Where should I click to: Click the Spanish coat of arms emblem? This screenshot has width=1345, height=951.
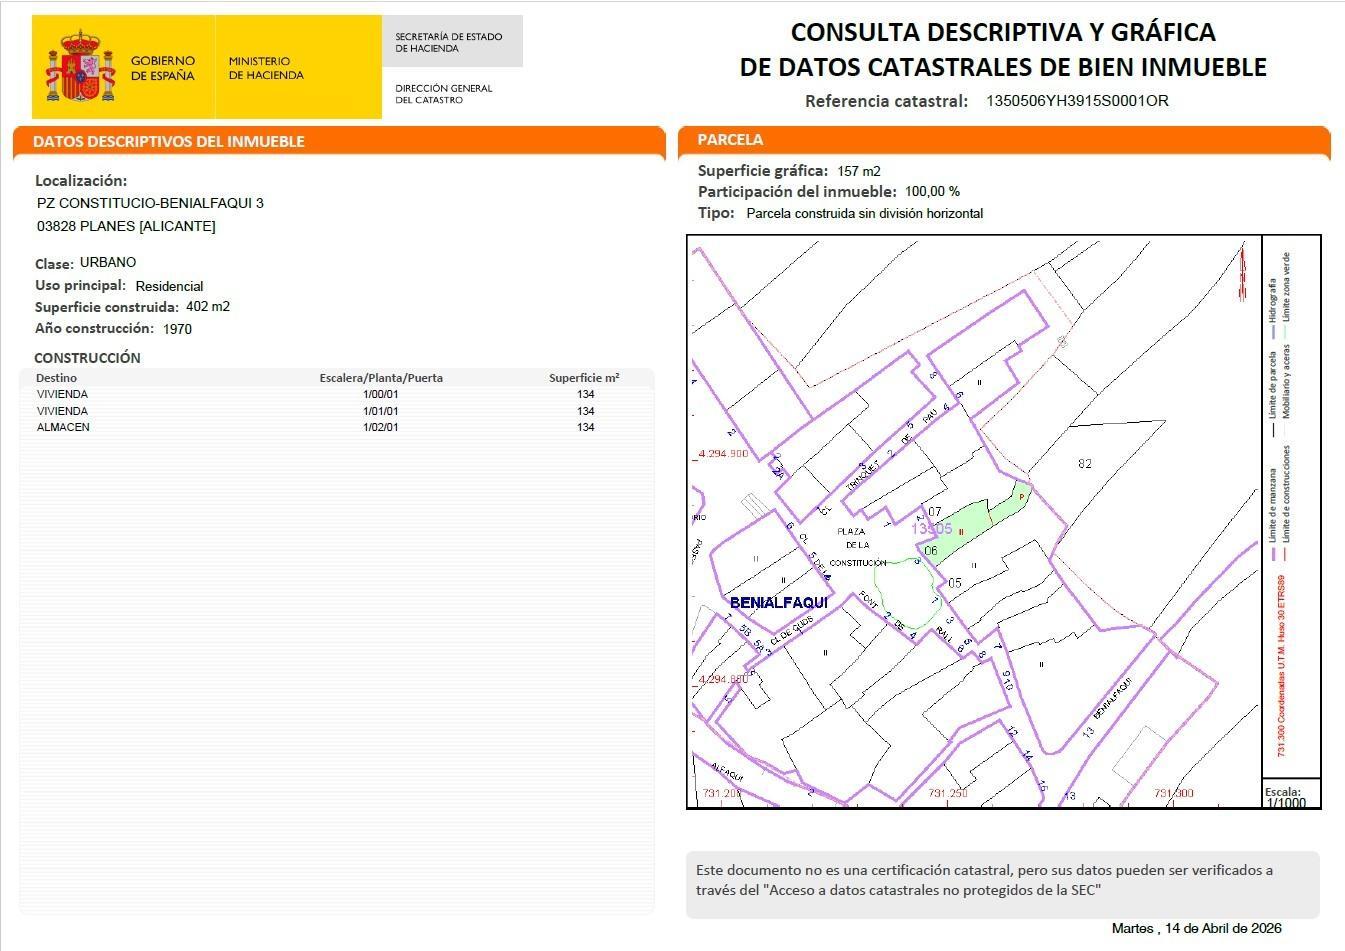(x=79, y=67)
